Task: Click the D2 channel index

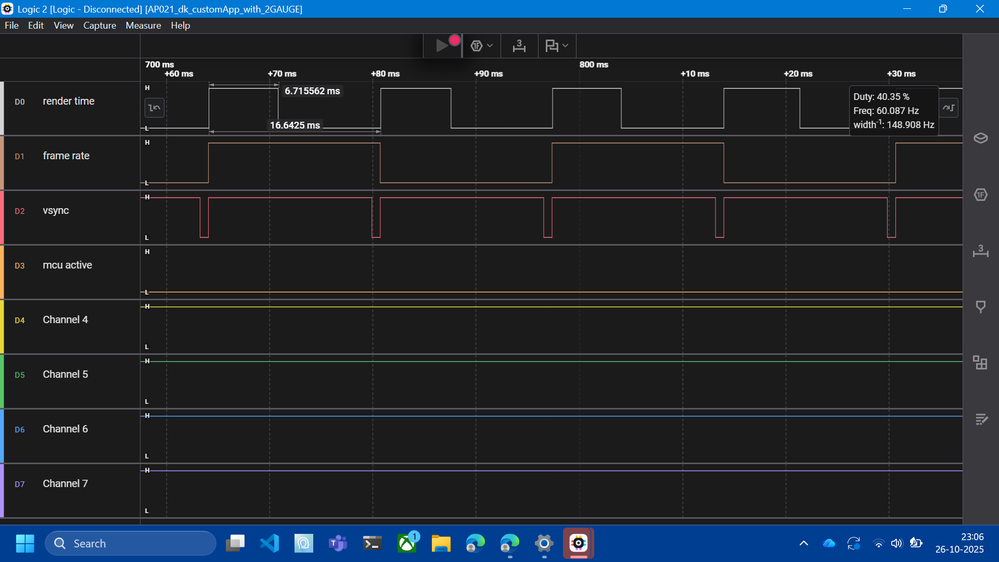Action: [20, 212]
